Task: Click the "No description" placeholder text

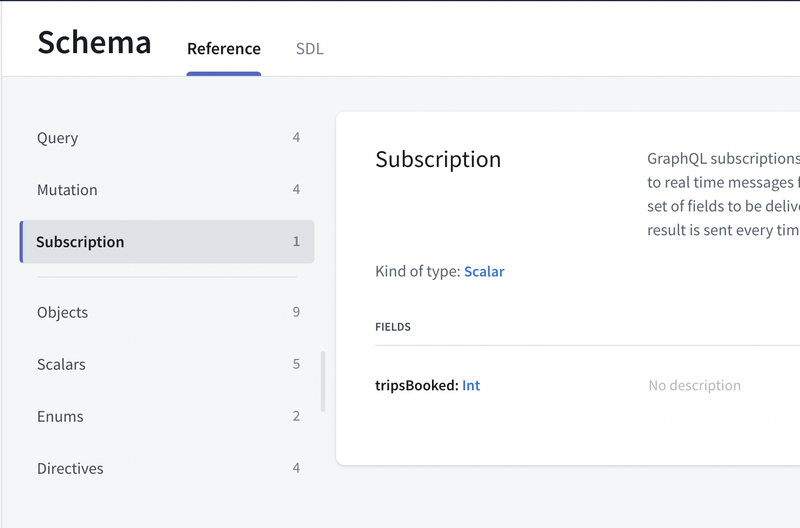Action: (694, 385)
